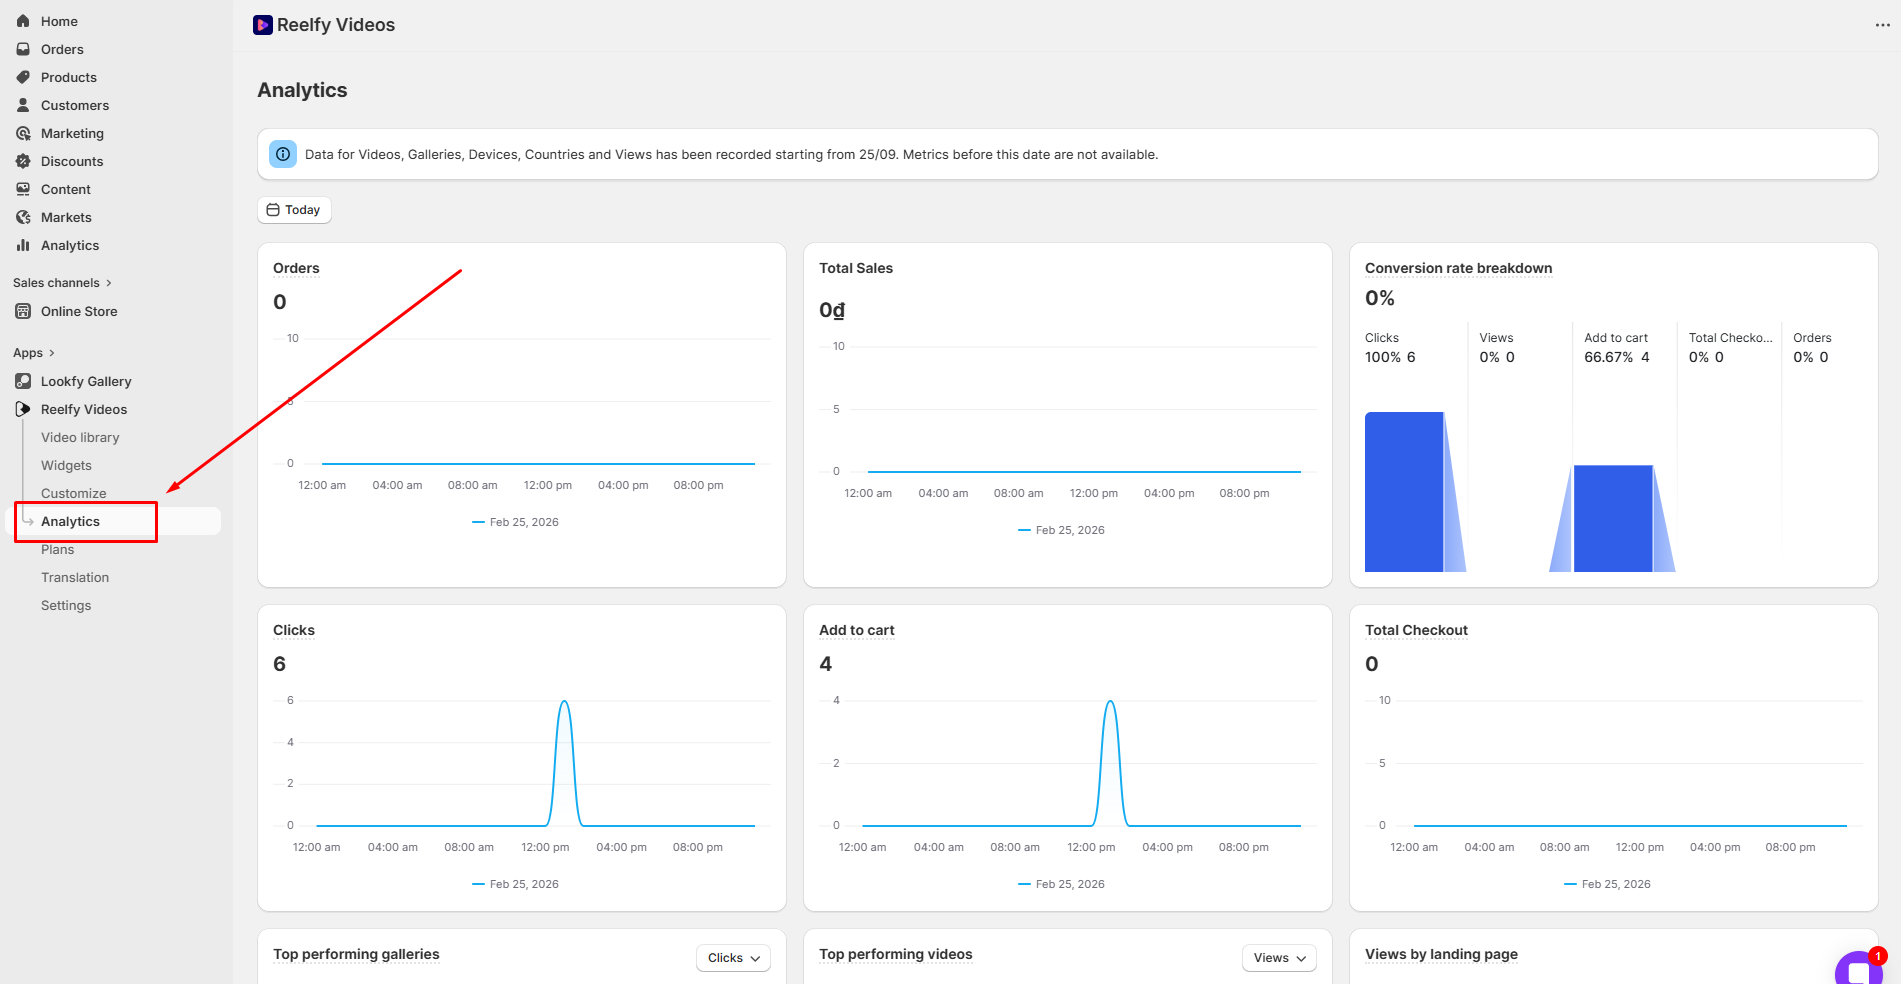Click the Orders inbox icon

click(23, 49)
